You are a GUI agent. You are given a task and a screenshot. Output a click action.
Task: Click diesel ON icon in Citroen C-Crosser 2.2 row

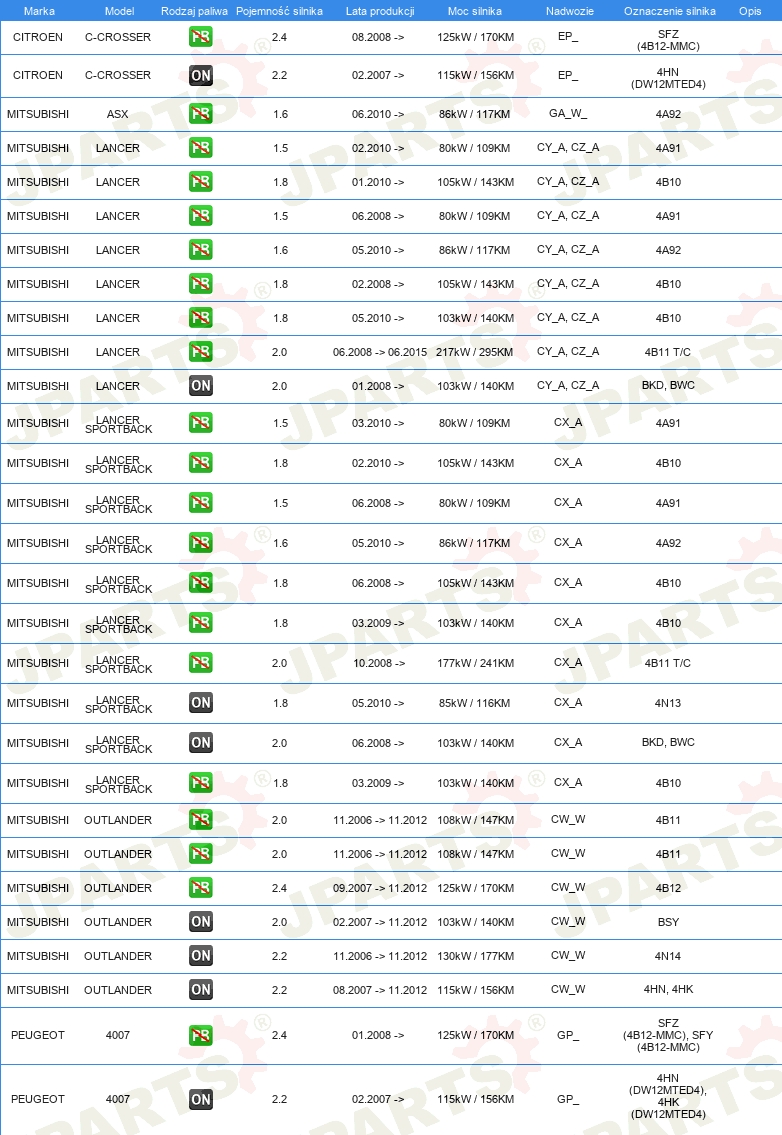point(201,75)
